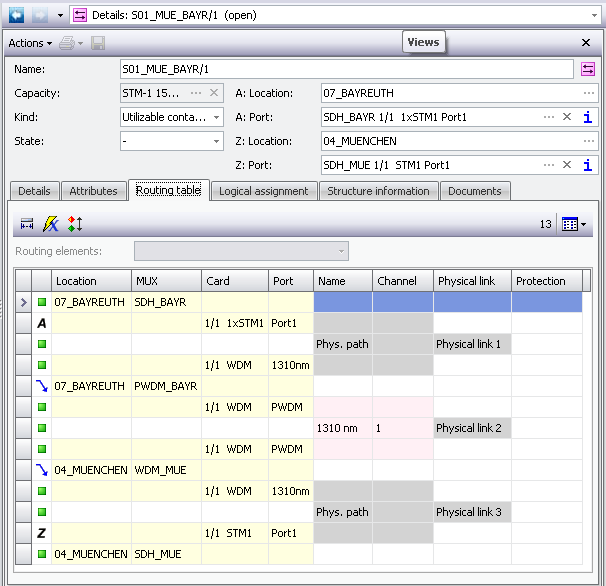The width and height of the screenshot is (606, 586).
Task: Open the Actions menu
Action: [30, 43]
